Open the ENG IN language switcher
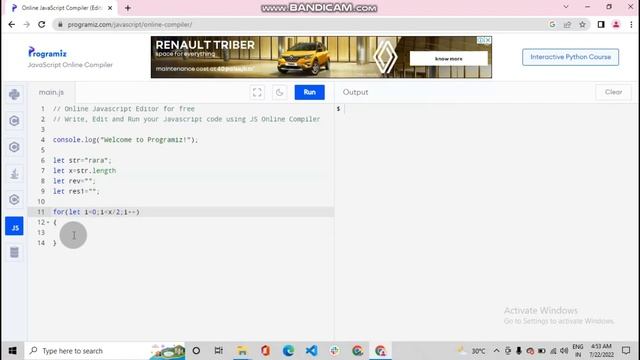 click(x=578, y=351)
